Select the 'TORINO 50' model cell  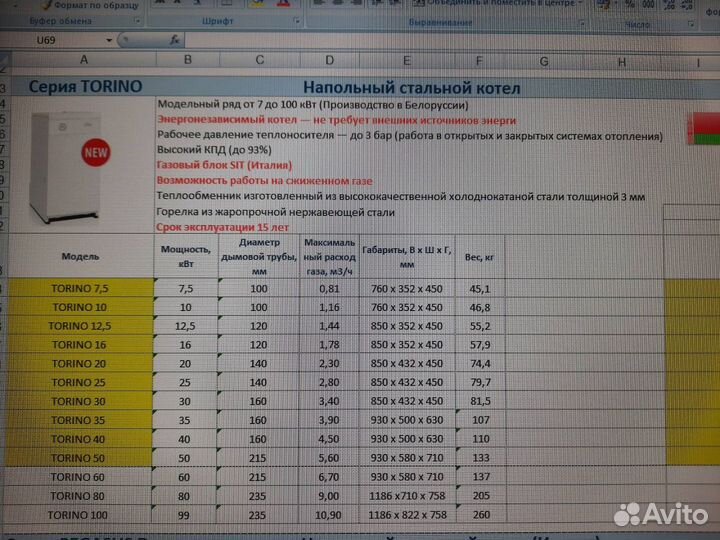(78, 458)
